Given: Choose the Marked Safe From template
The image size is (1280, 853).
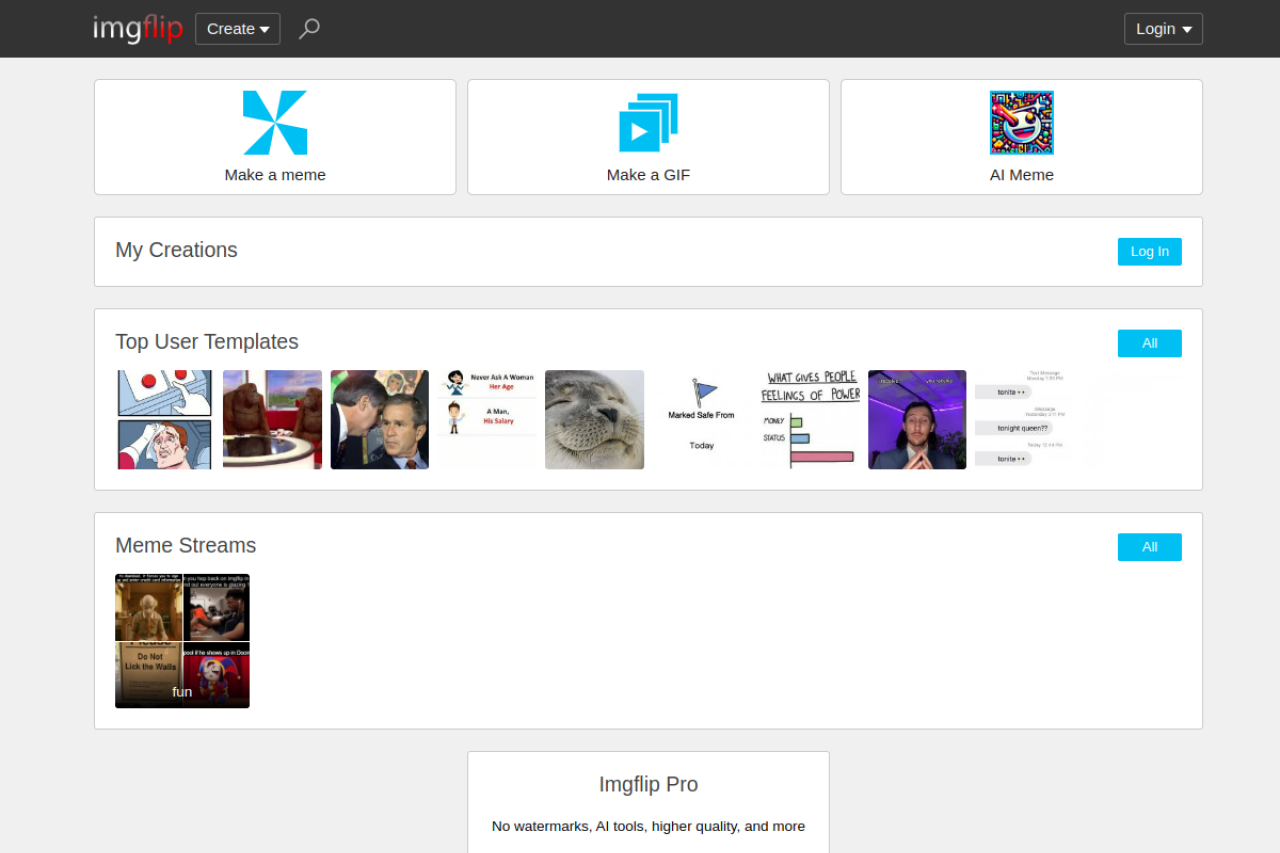Looking at the screenshot, I should tap(702, 420).
